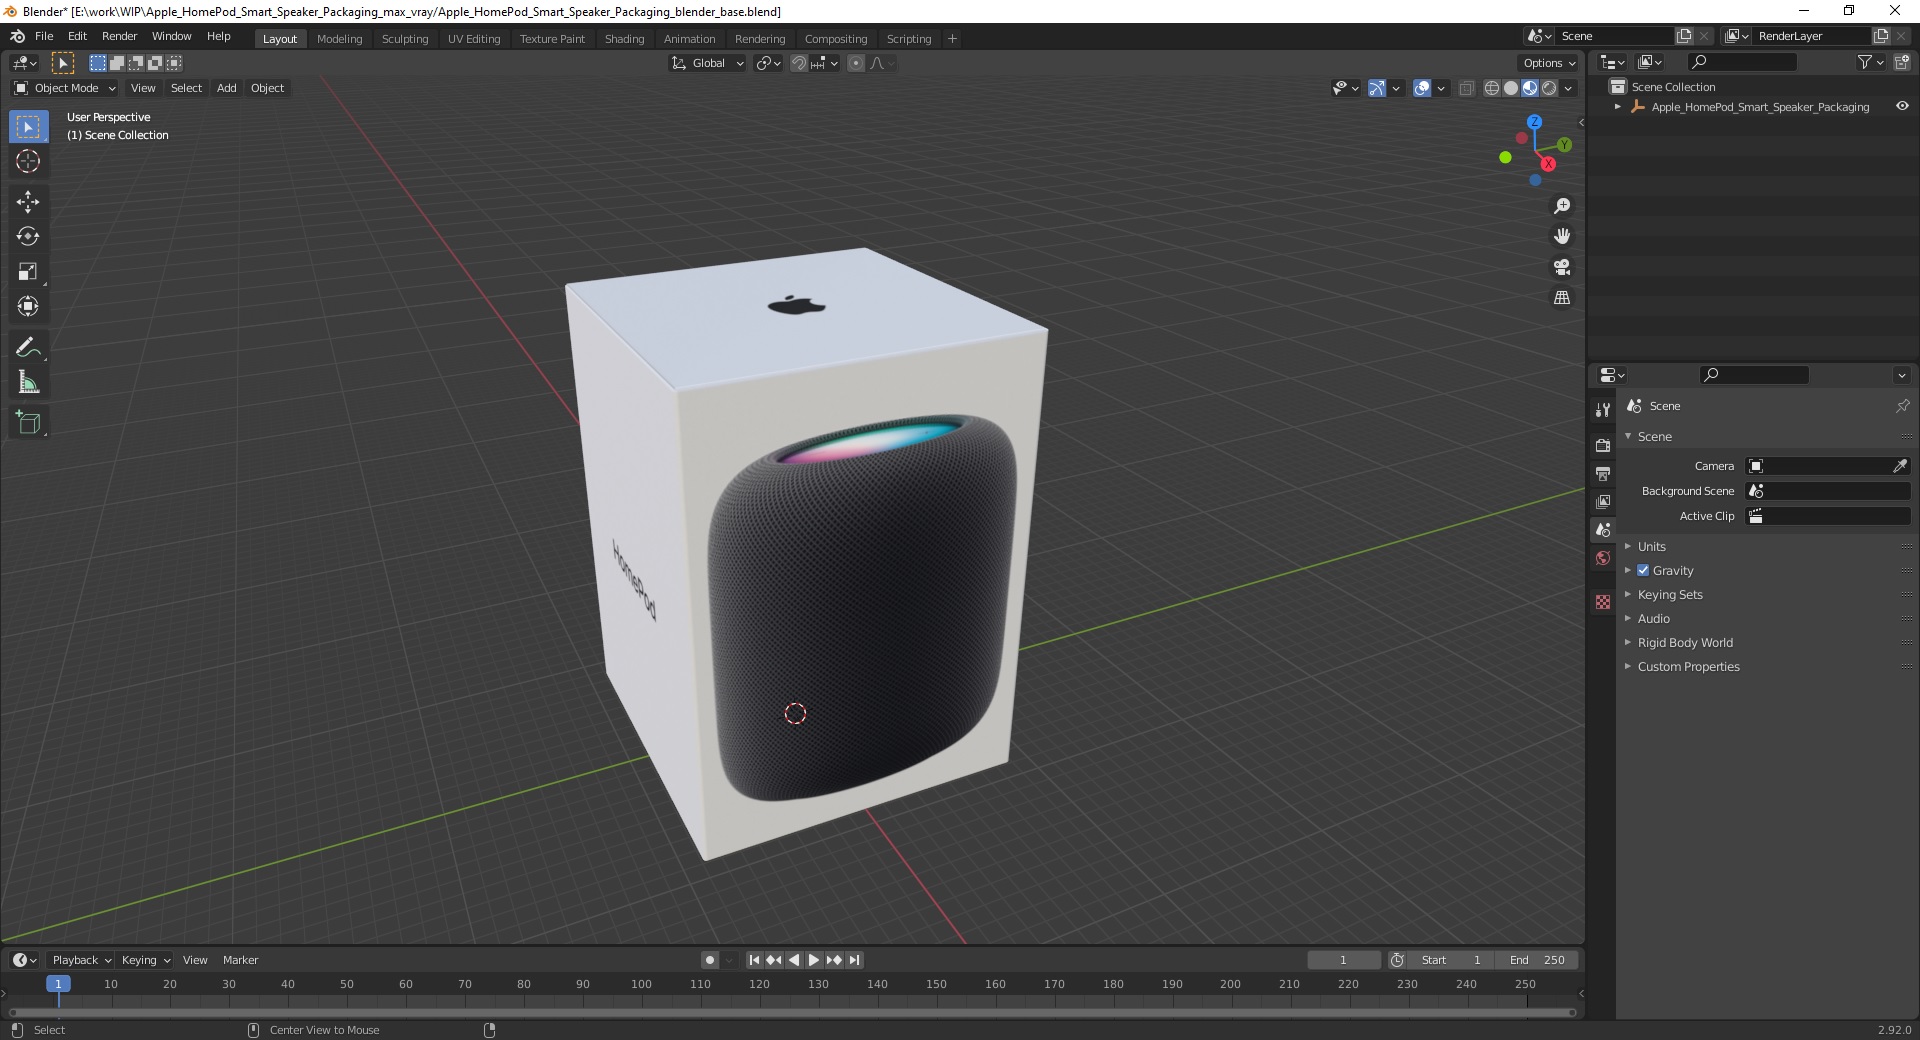
Task: Select the Move tool in the toolbar
Action: click(28, 201)
